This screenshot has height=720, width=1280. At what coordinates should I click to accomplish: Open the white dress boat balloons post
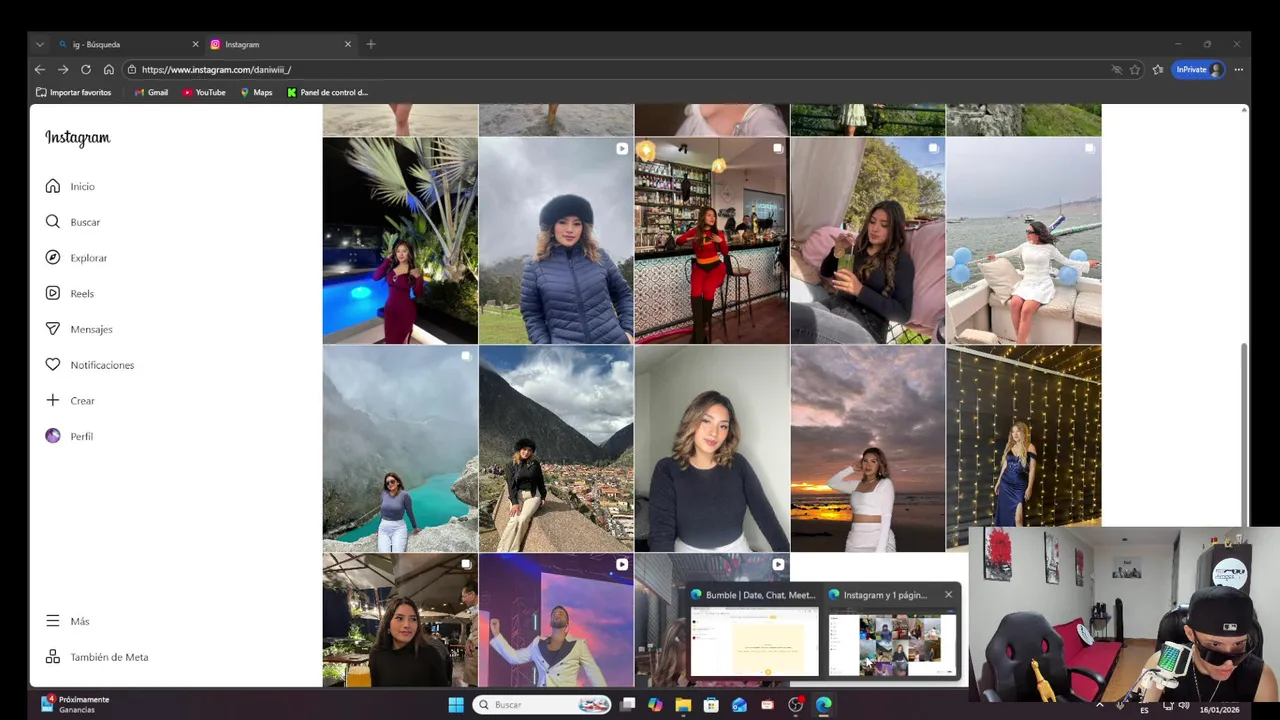1024,240
